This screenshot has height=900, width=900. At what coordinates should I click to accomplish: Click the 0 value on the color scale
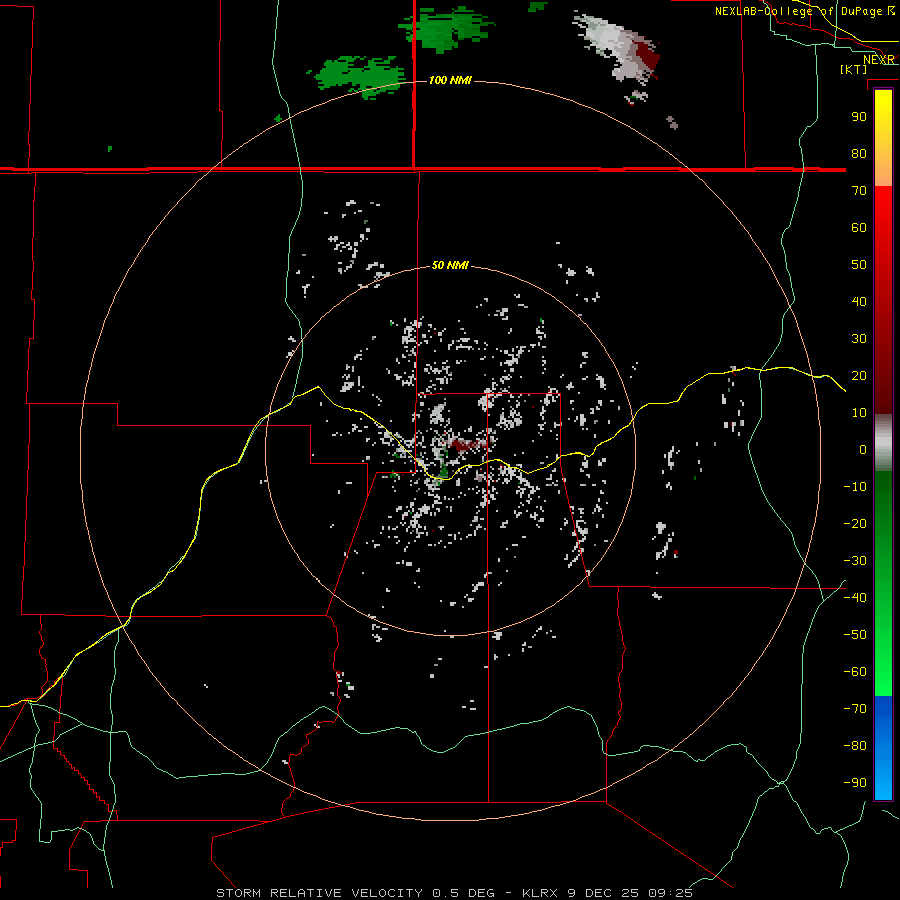tap(863, 449)
